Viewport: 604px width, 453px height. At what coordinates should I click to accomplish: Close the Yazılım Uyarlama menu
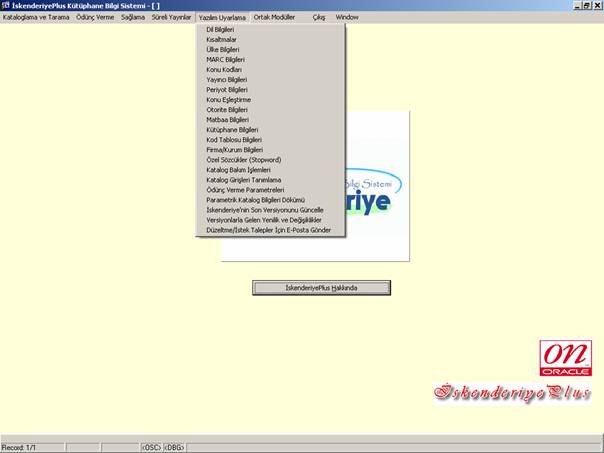click(222, 18)
